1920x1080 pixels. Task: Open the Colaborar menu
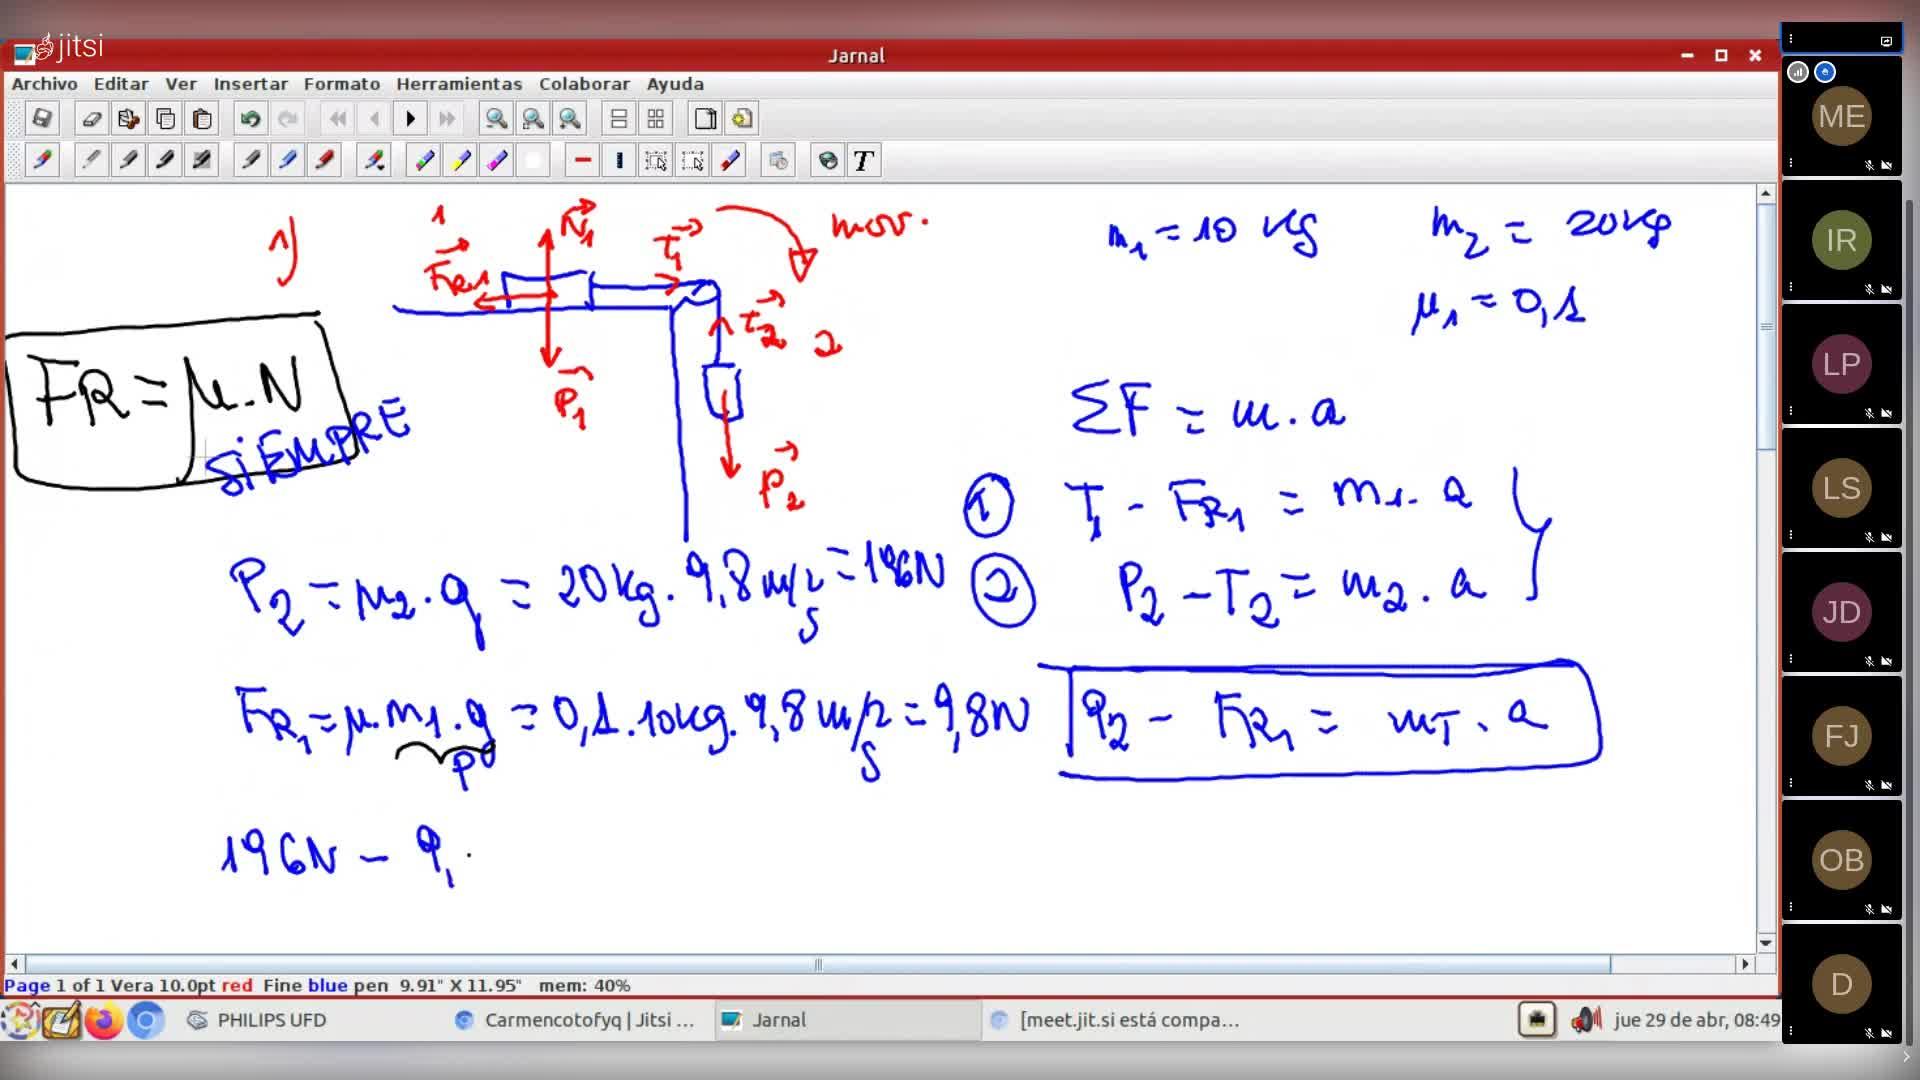pyautogui.click(x=584, y=84)
